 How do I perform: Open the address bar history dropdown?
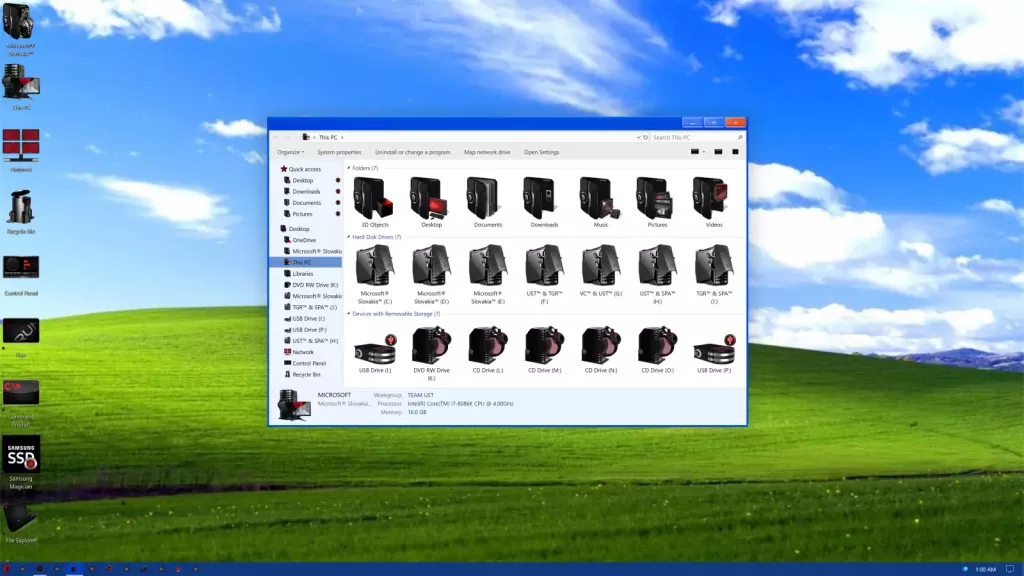(638, 137)
